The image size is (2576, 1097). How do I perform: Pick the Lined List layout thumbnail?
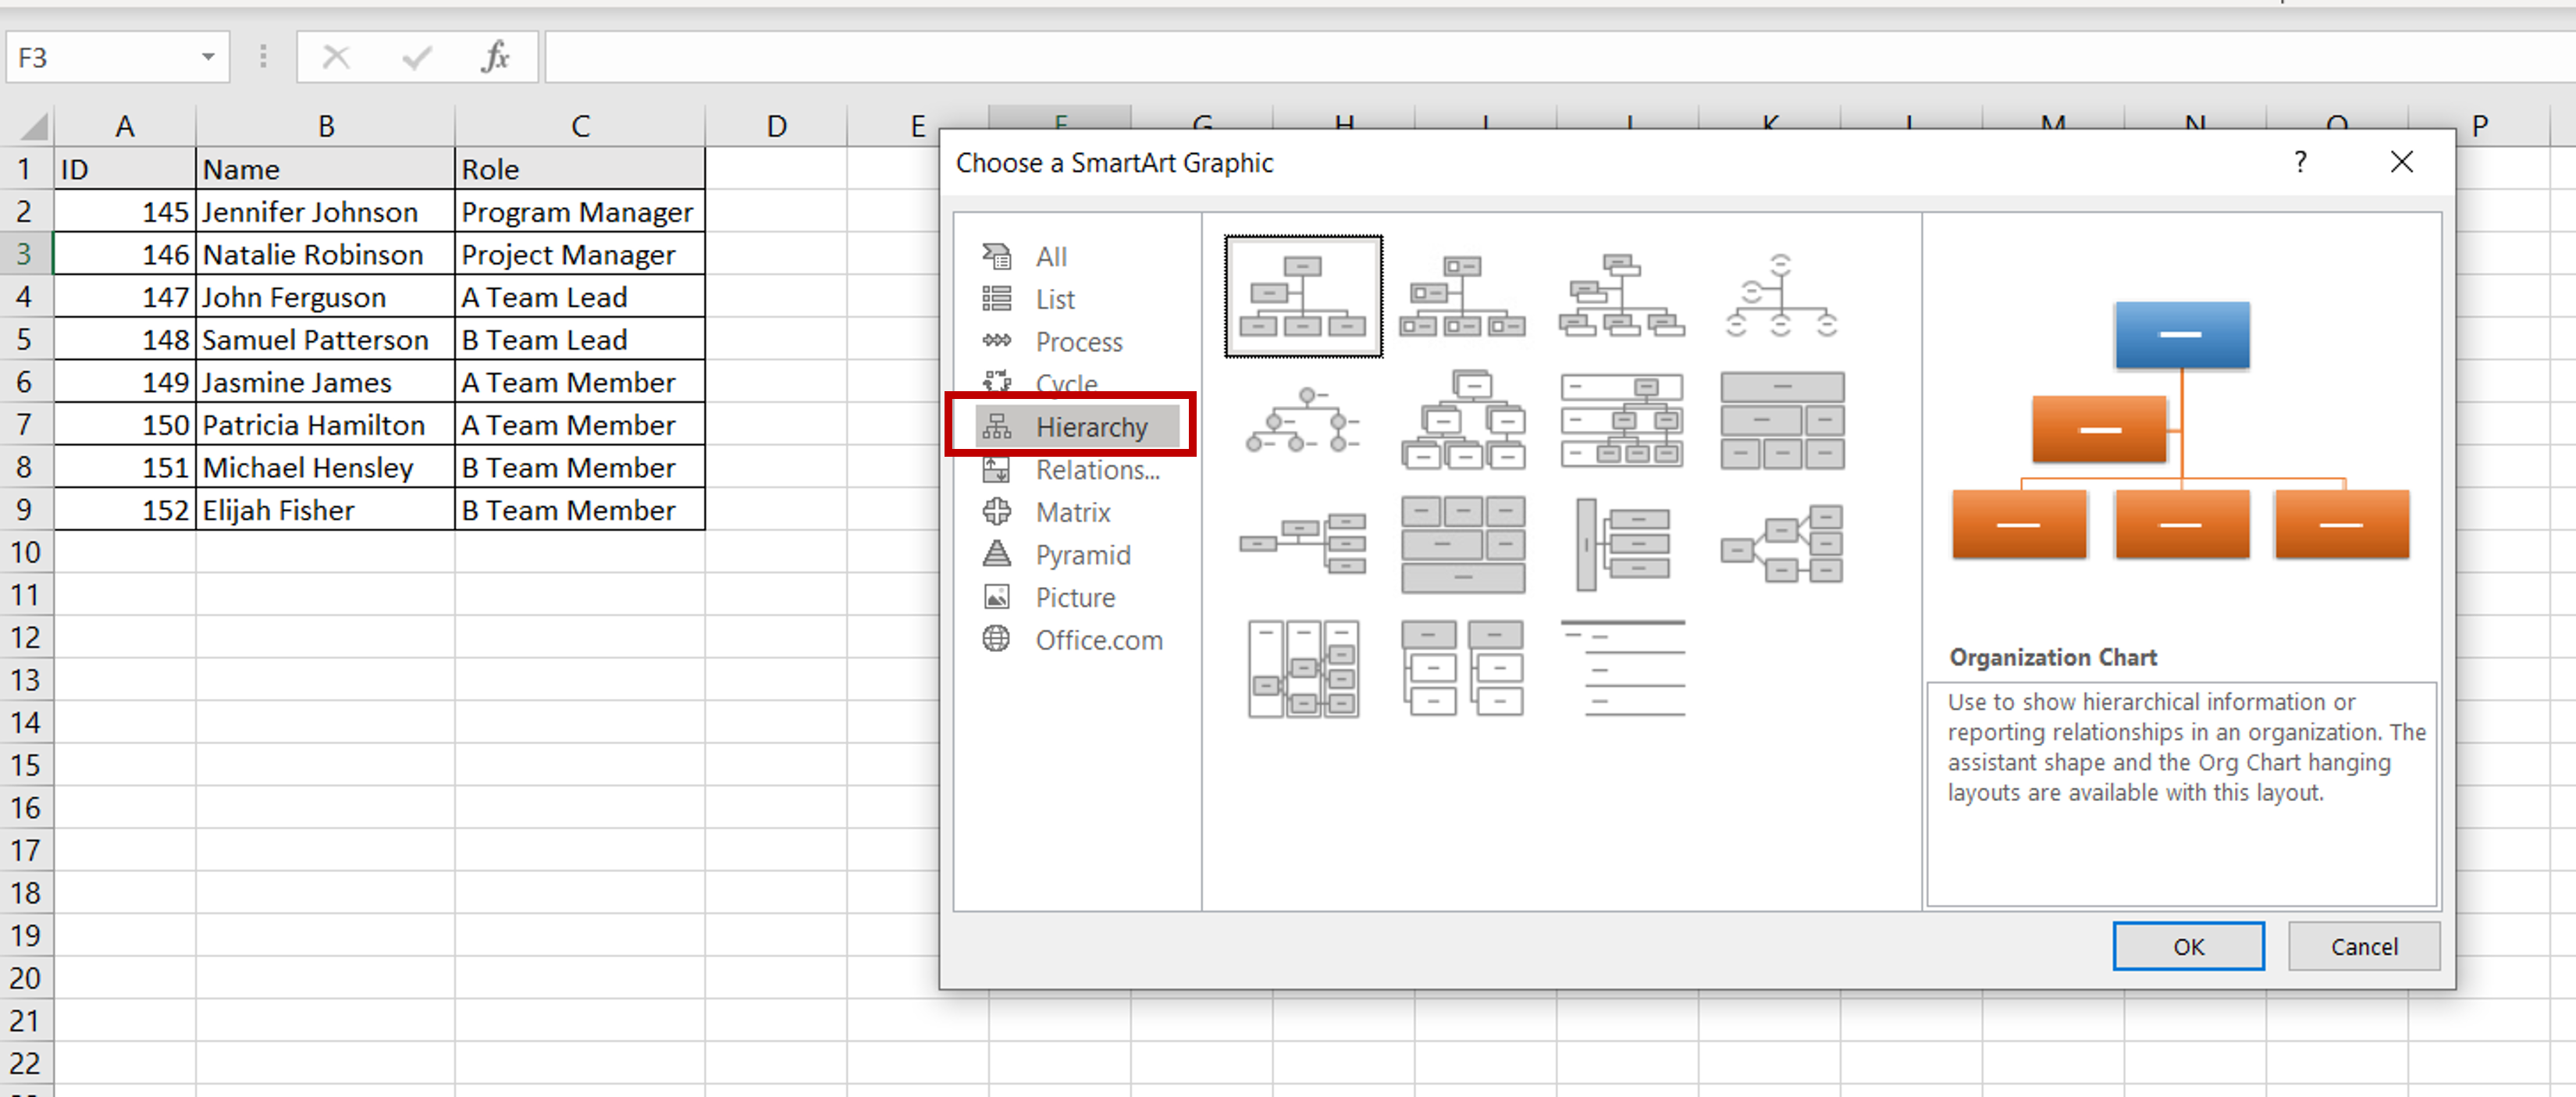point(1622,668)
